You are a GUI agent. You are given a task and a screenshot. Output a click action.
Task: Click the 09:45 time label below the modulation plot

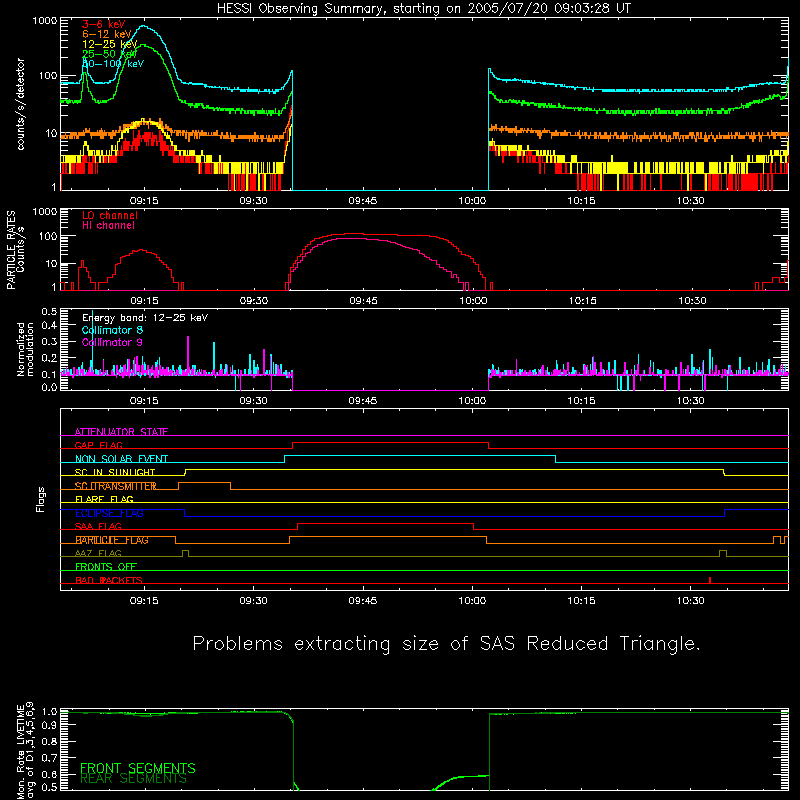[x=363, y=401]
